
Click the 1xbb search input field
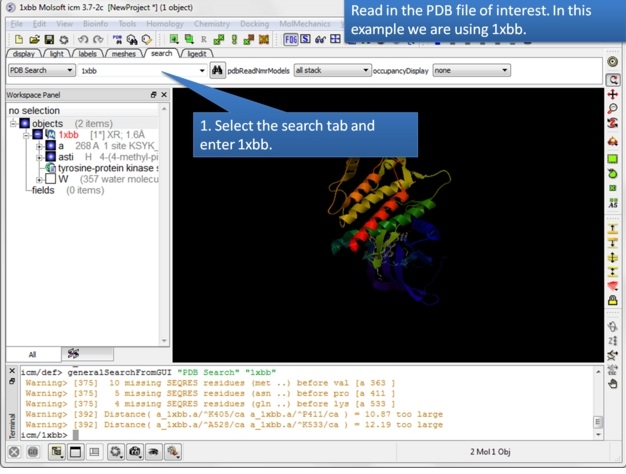pos(138,71)
